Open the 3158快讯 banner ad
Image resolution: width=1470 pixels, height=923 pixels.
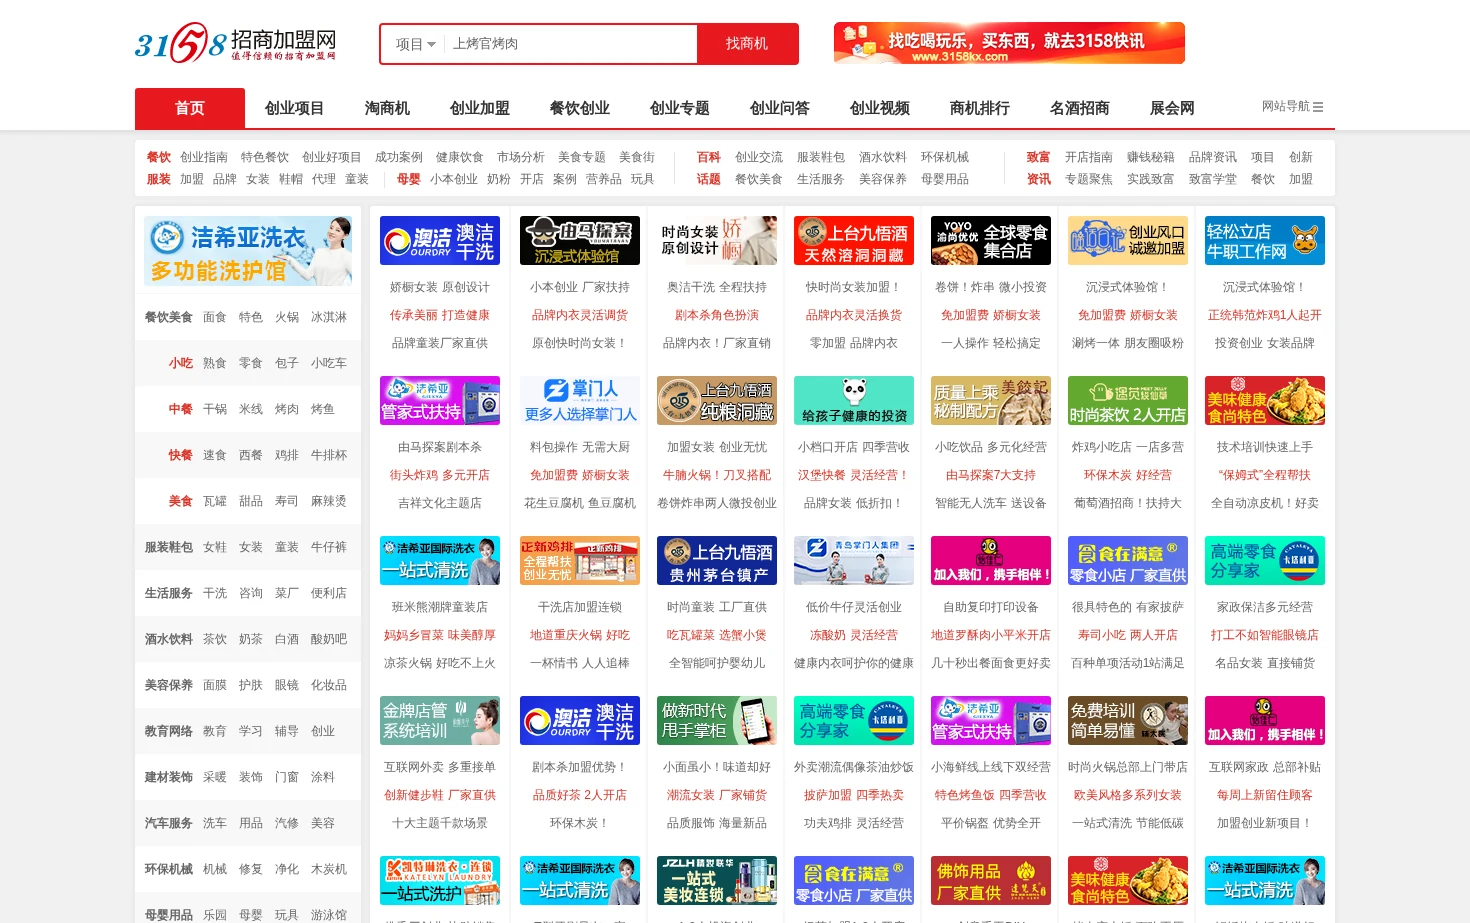click(1009, 43)
